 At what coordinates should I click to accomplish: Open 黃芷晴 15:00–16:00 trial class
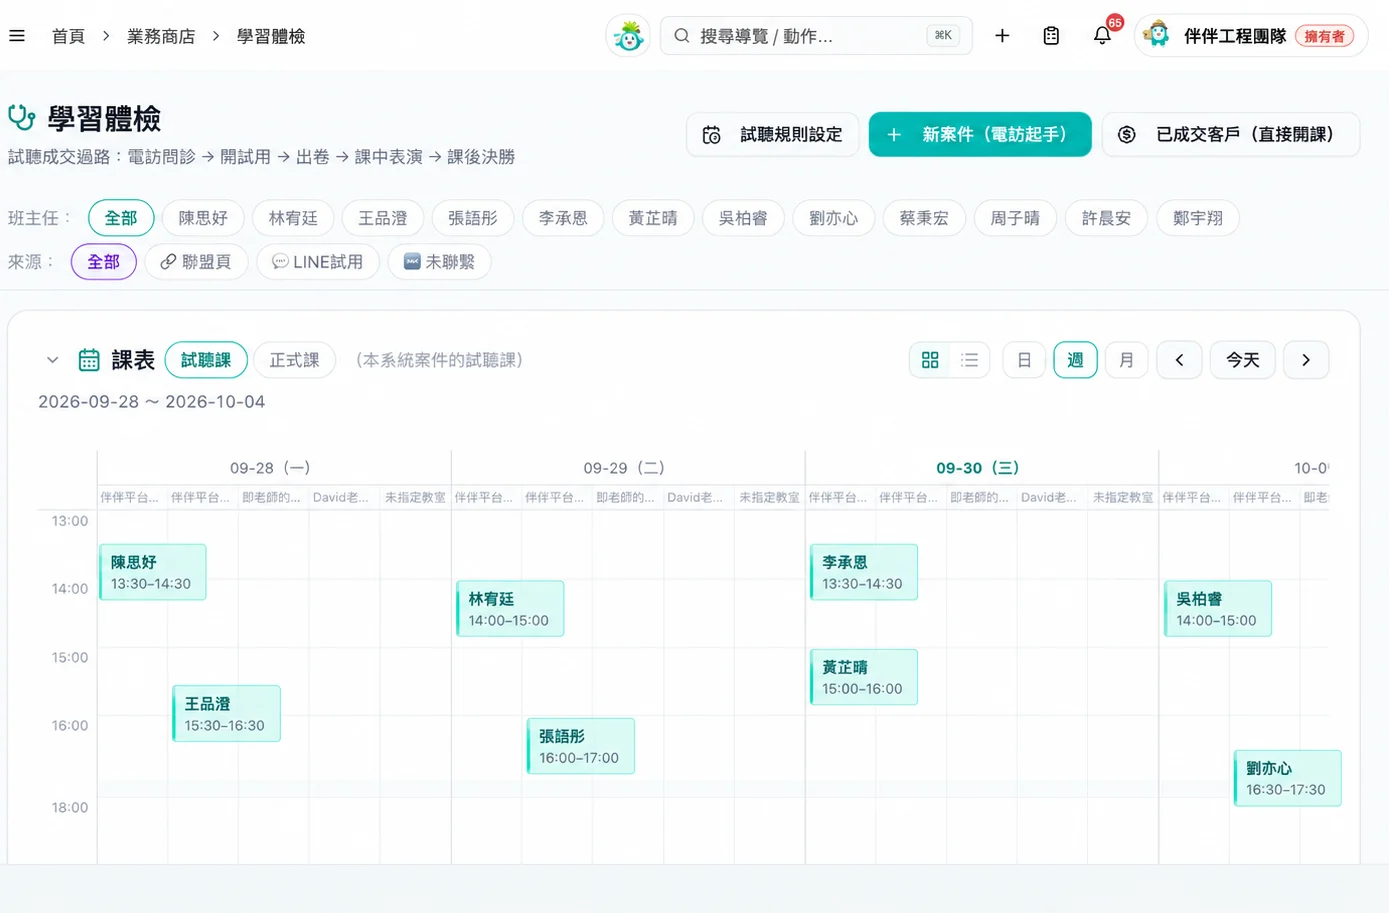coord(864,677)
